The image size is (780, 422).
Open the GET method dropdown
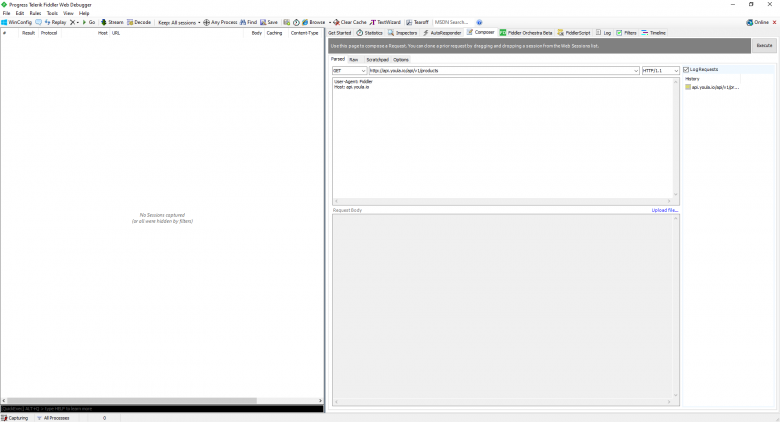tap(349, 71)
